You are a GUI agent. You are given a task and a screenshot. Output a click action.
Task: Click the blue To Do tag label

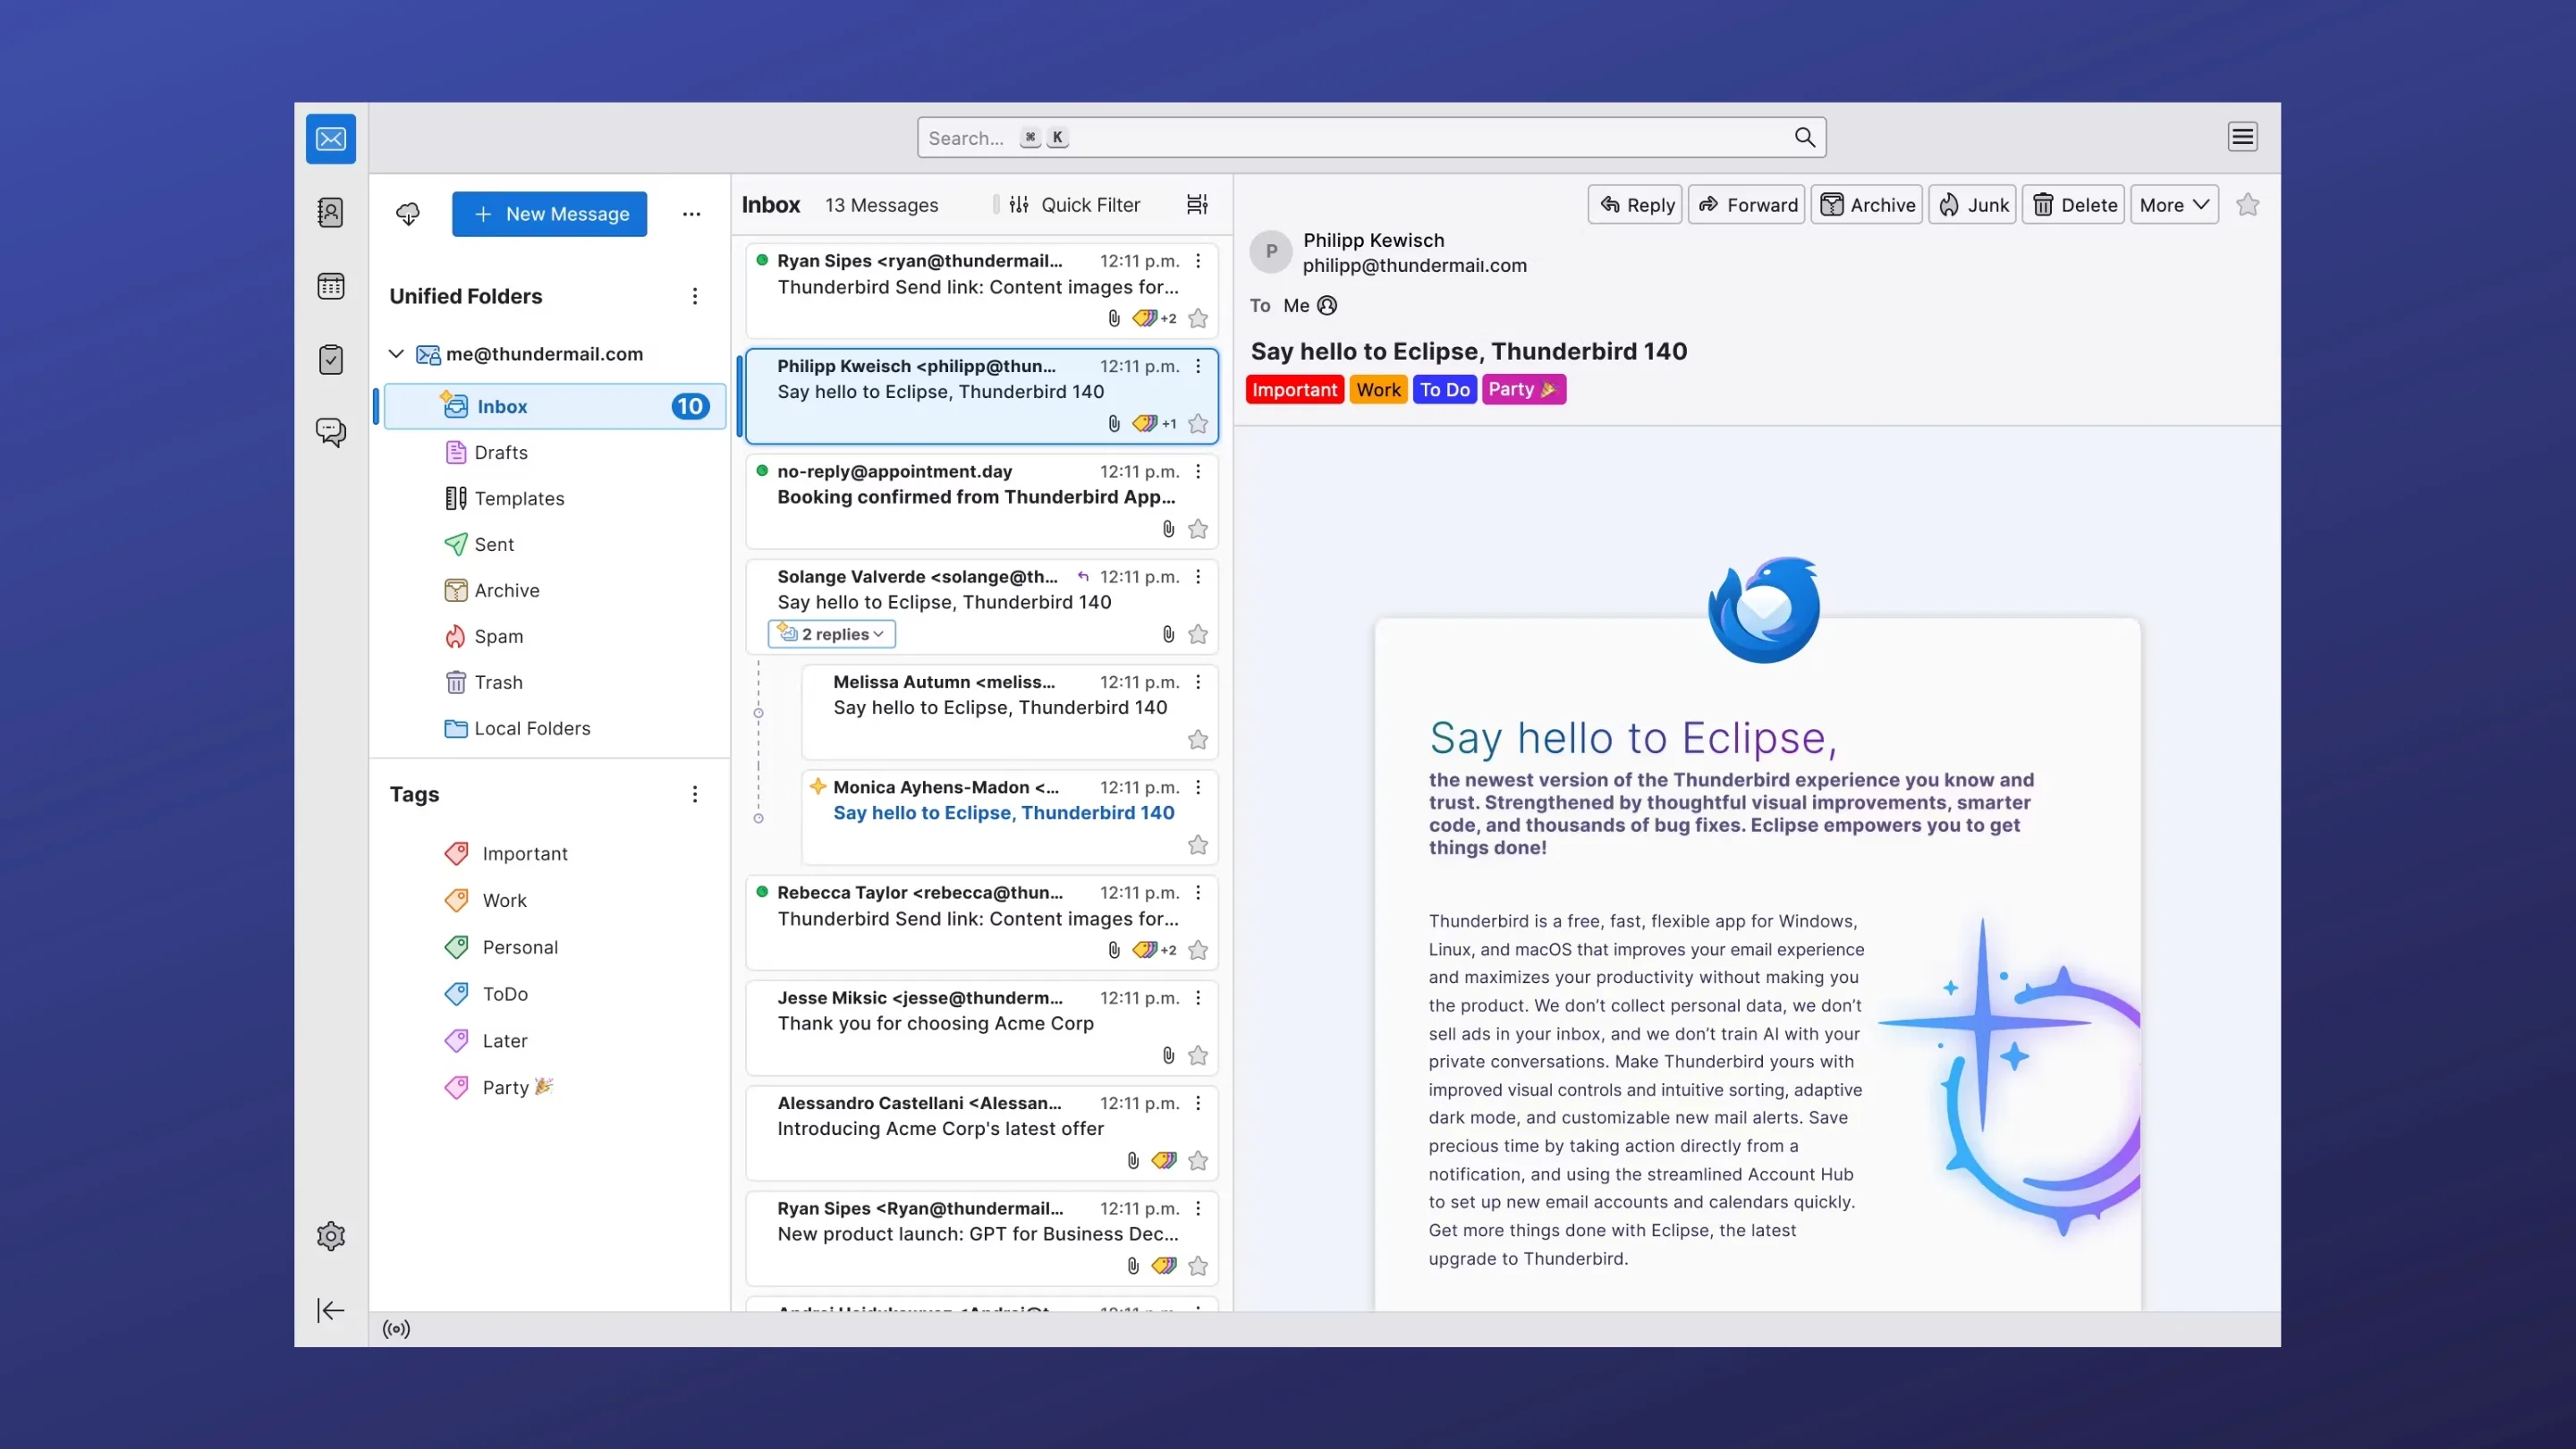[x=1445, y=390]
